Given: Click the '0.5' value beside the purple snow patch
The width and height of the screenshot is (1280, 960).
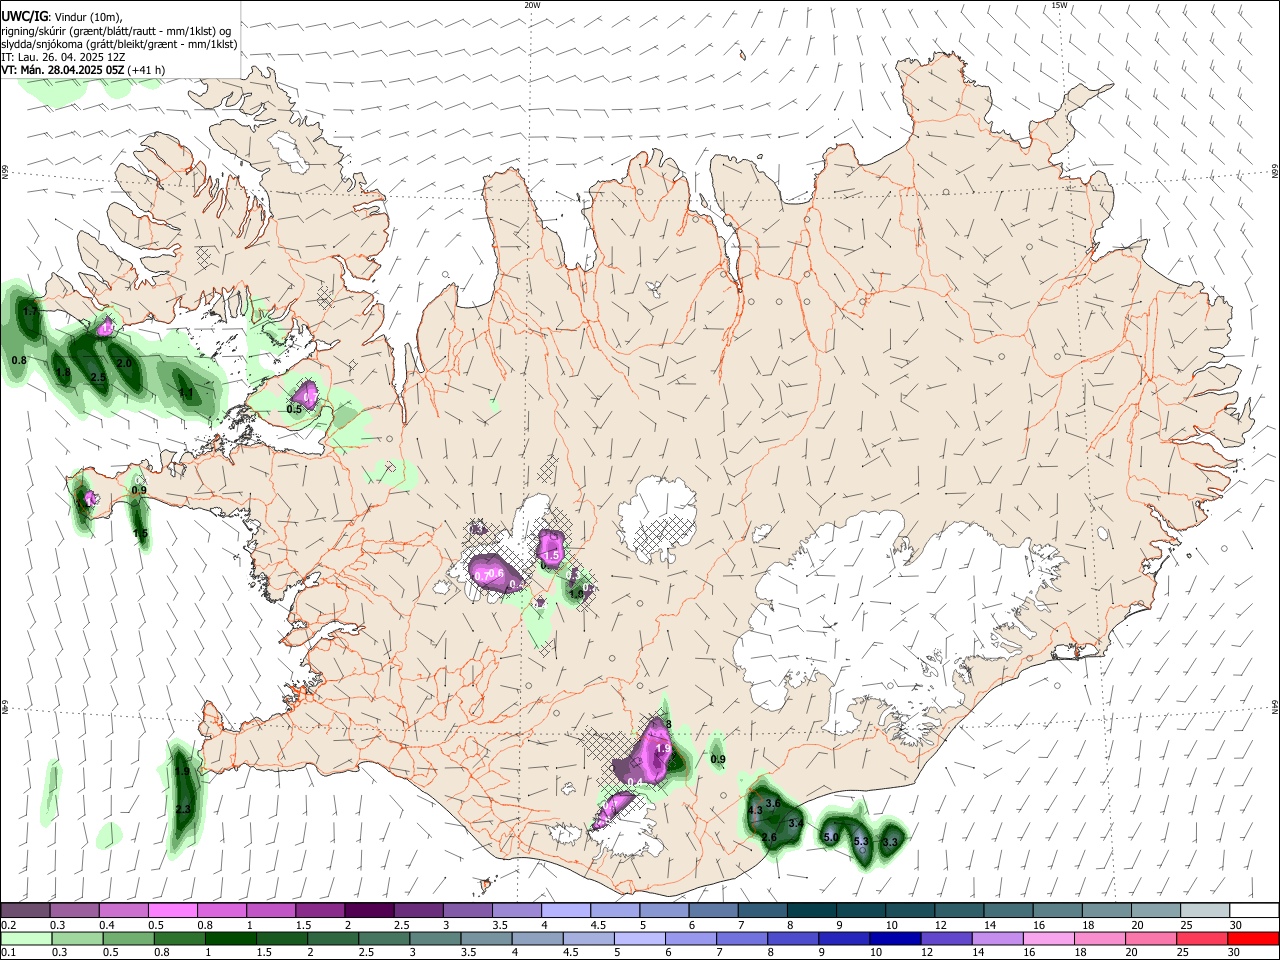Looking at the screenshot, I should tap(294, 409).
